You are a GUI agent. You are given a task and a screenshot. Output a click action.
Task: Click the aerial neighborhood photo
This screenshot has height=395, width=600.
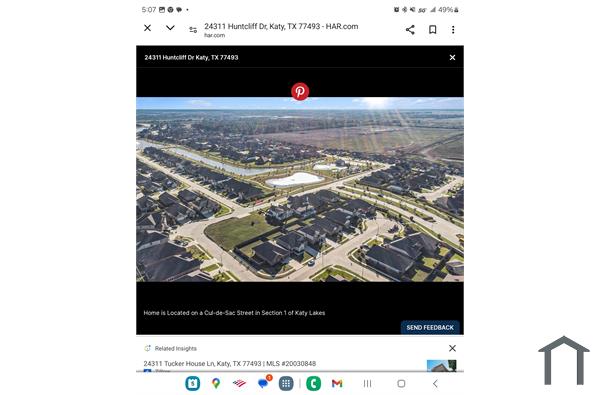(300, 189)
